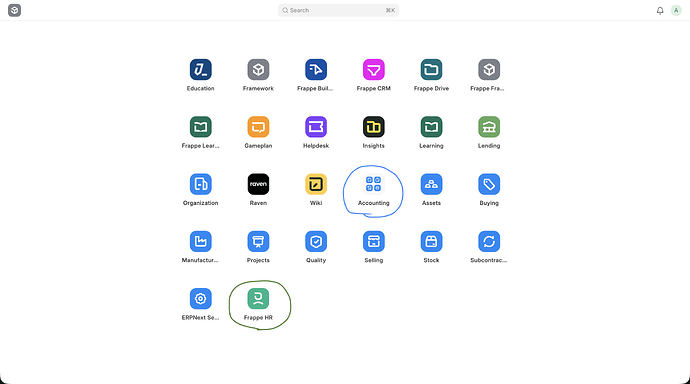Viewport: 690px width, 384px height.
Task: Open the Framework app icon
Action: coord(258,69)
